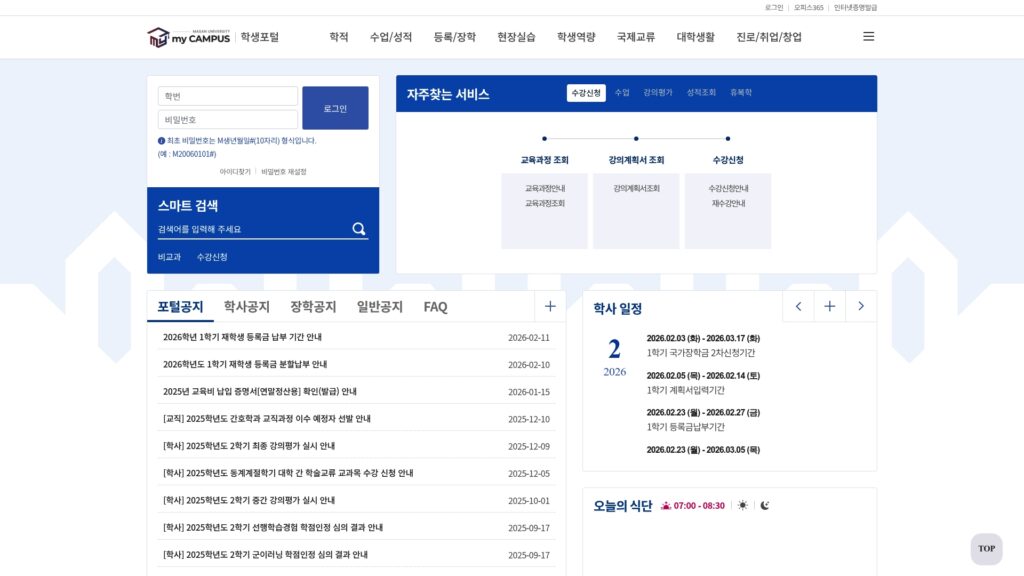
Task: Click the 강의계획서 조회 step dot
Action: [x=636, y=138]
